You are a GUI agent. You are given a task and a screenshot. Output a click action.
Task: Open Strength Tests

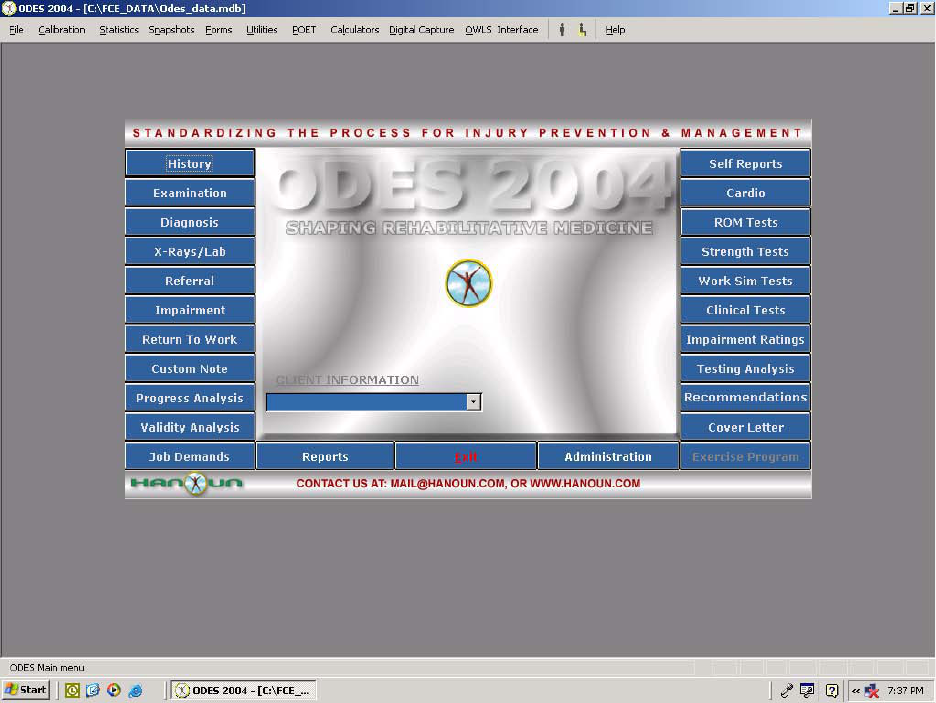(x=745, y=251)
